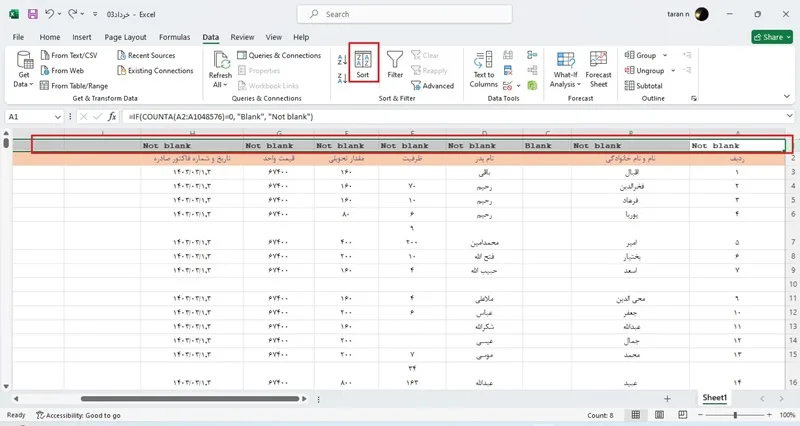
Task: Open the Group dropdown arrow
Action: [665, 55]
